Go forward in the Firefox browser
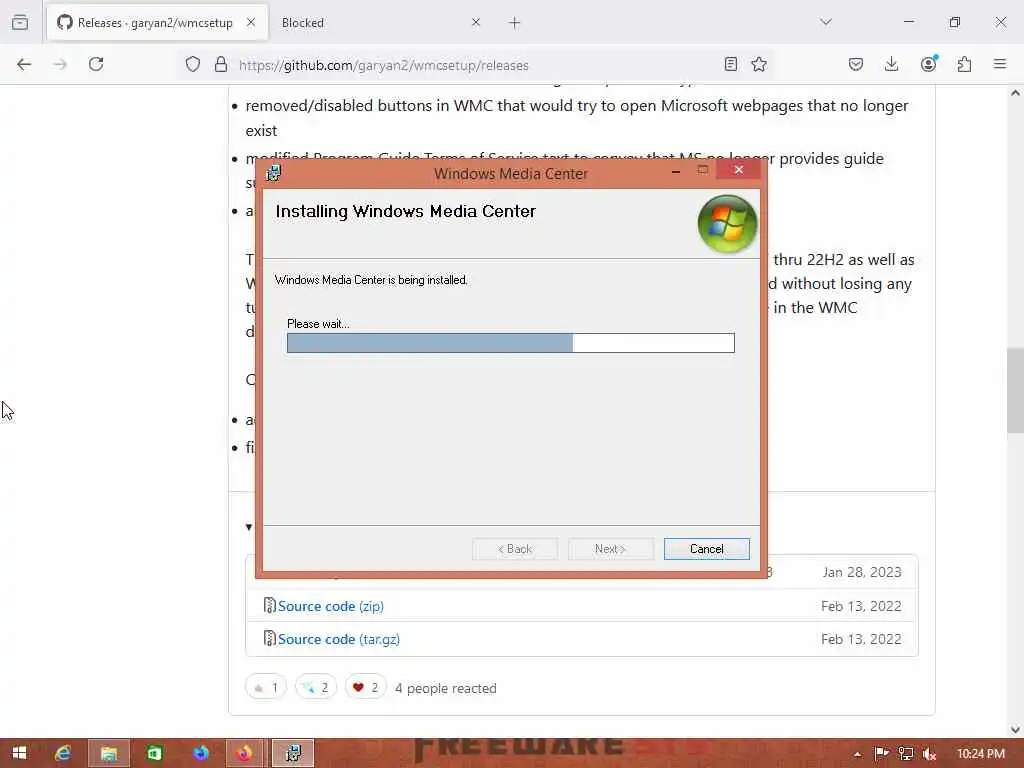The height and width of the screenshot is (768, 1024). pos(60,64)
